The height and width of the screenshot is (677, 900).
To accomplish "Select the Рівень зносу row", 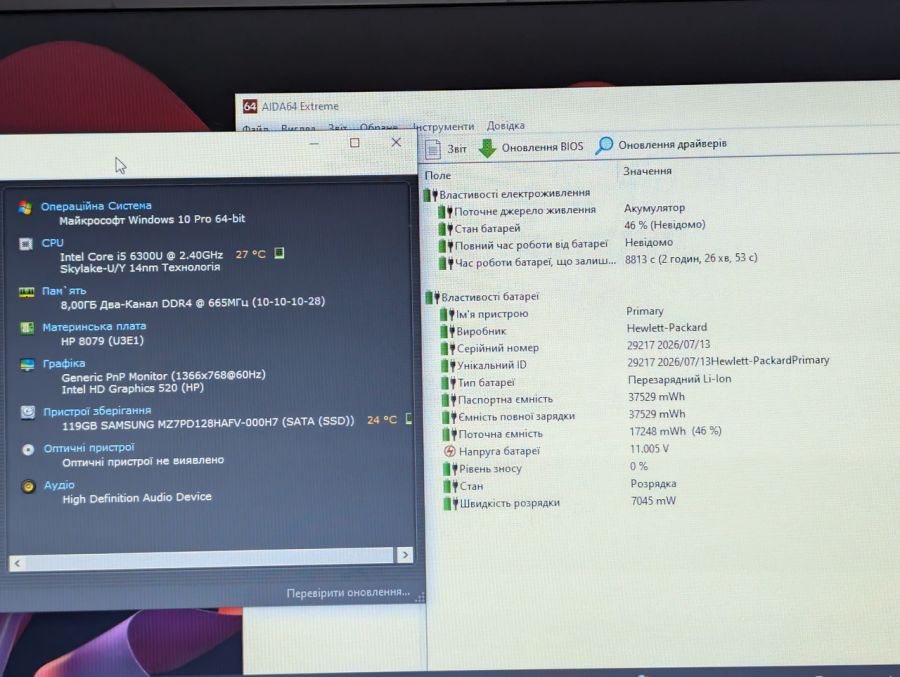I will pyautogui.click(x=483, y=469).
